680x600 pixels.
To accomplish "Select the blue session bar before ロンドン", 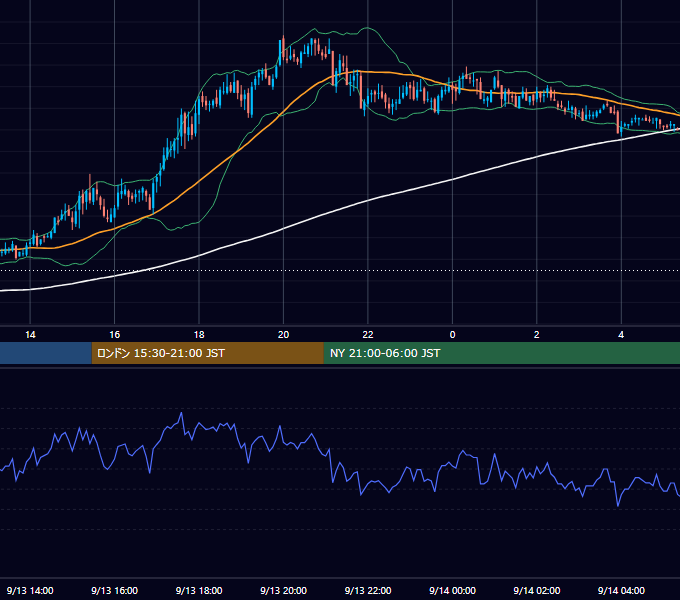I will (46, 353).
